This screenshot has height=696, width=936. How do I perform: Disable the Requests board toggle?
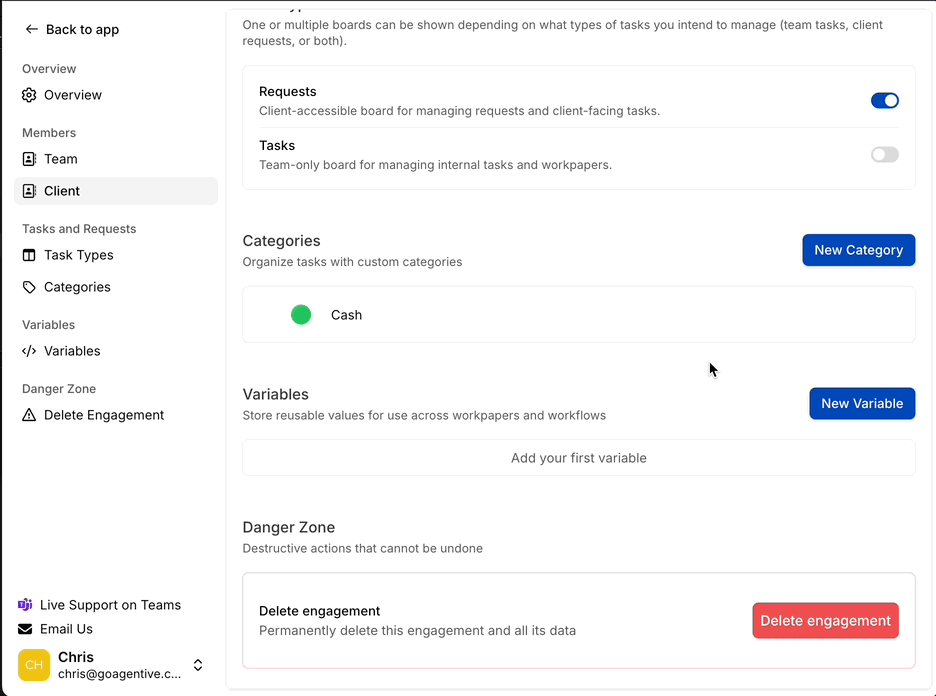pos(884,100)
